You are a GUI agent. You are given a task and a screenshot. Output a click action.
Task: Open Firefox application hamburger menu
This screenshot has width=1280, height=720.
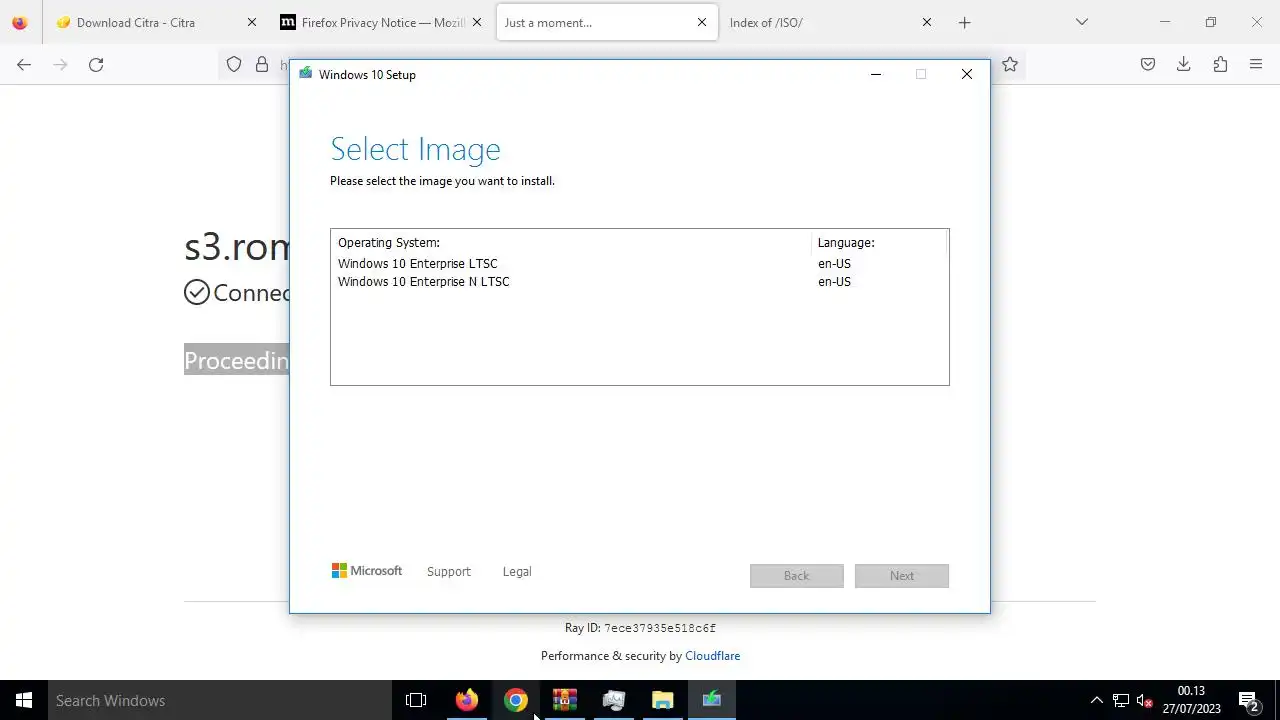(x=1256, y=65)
